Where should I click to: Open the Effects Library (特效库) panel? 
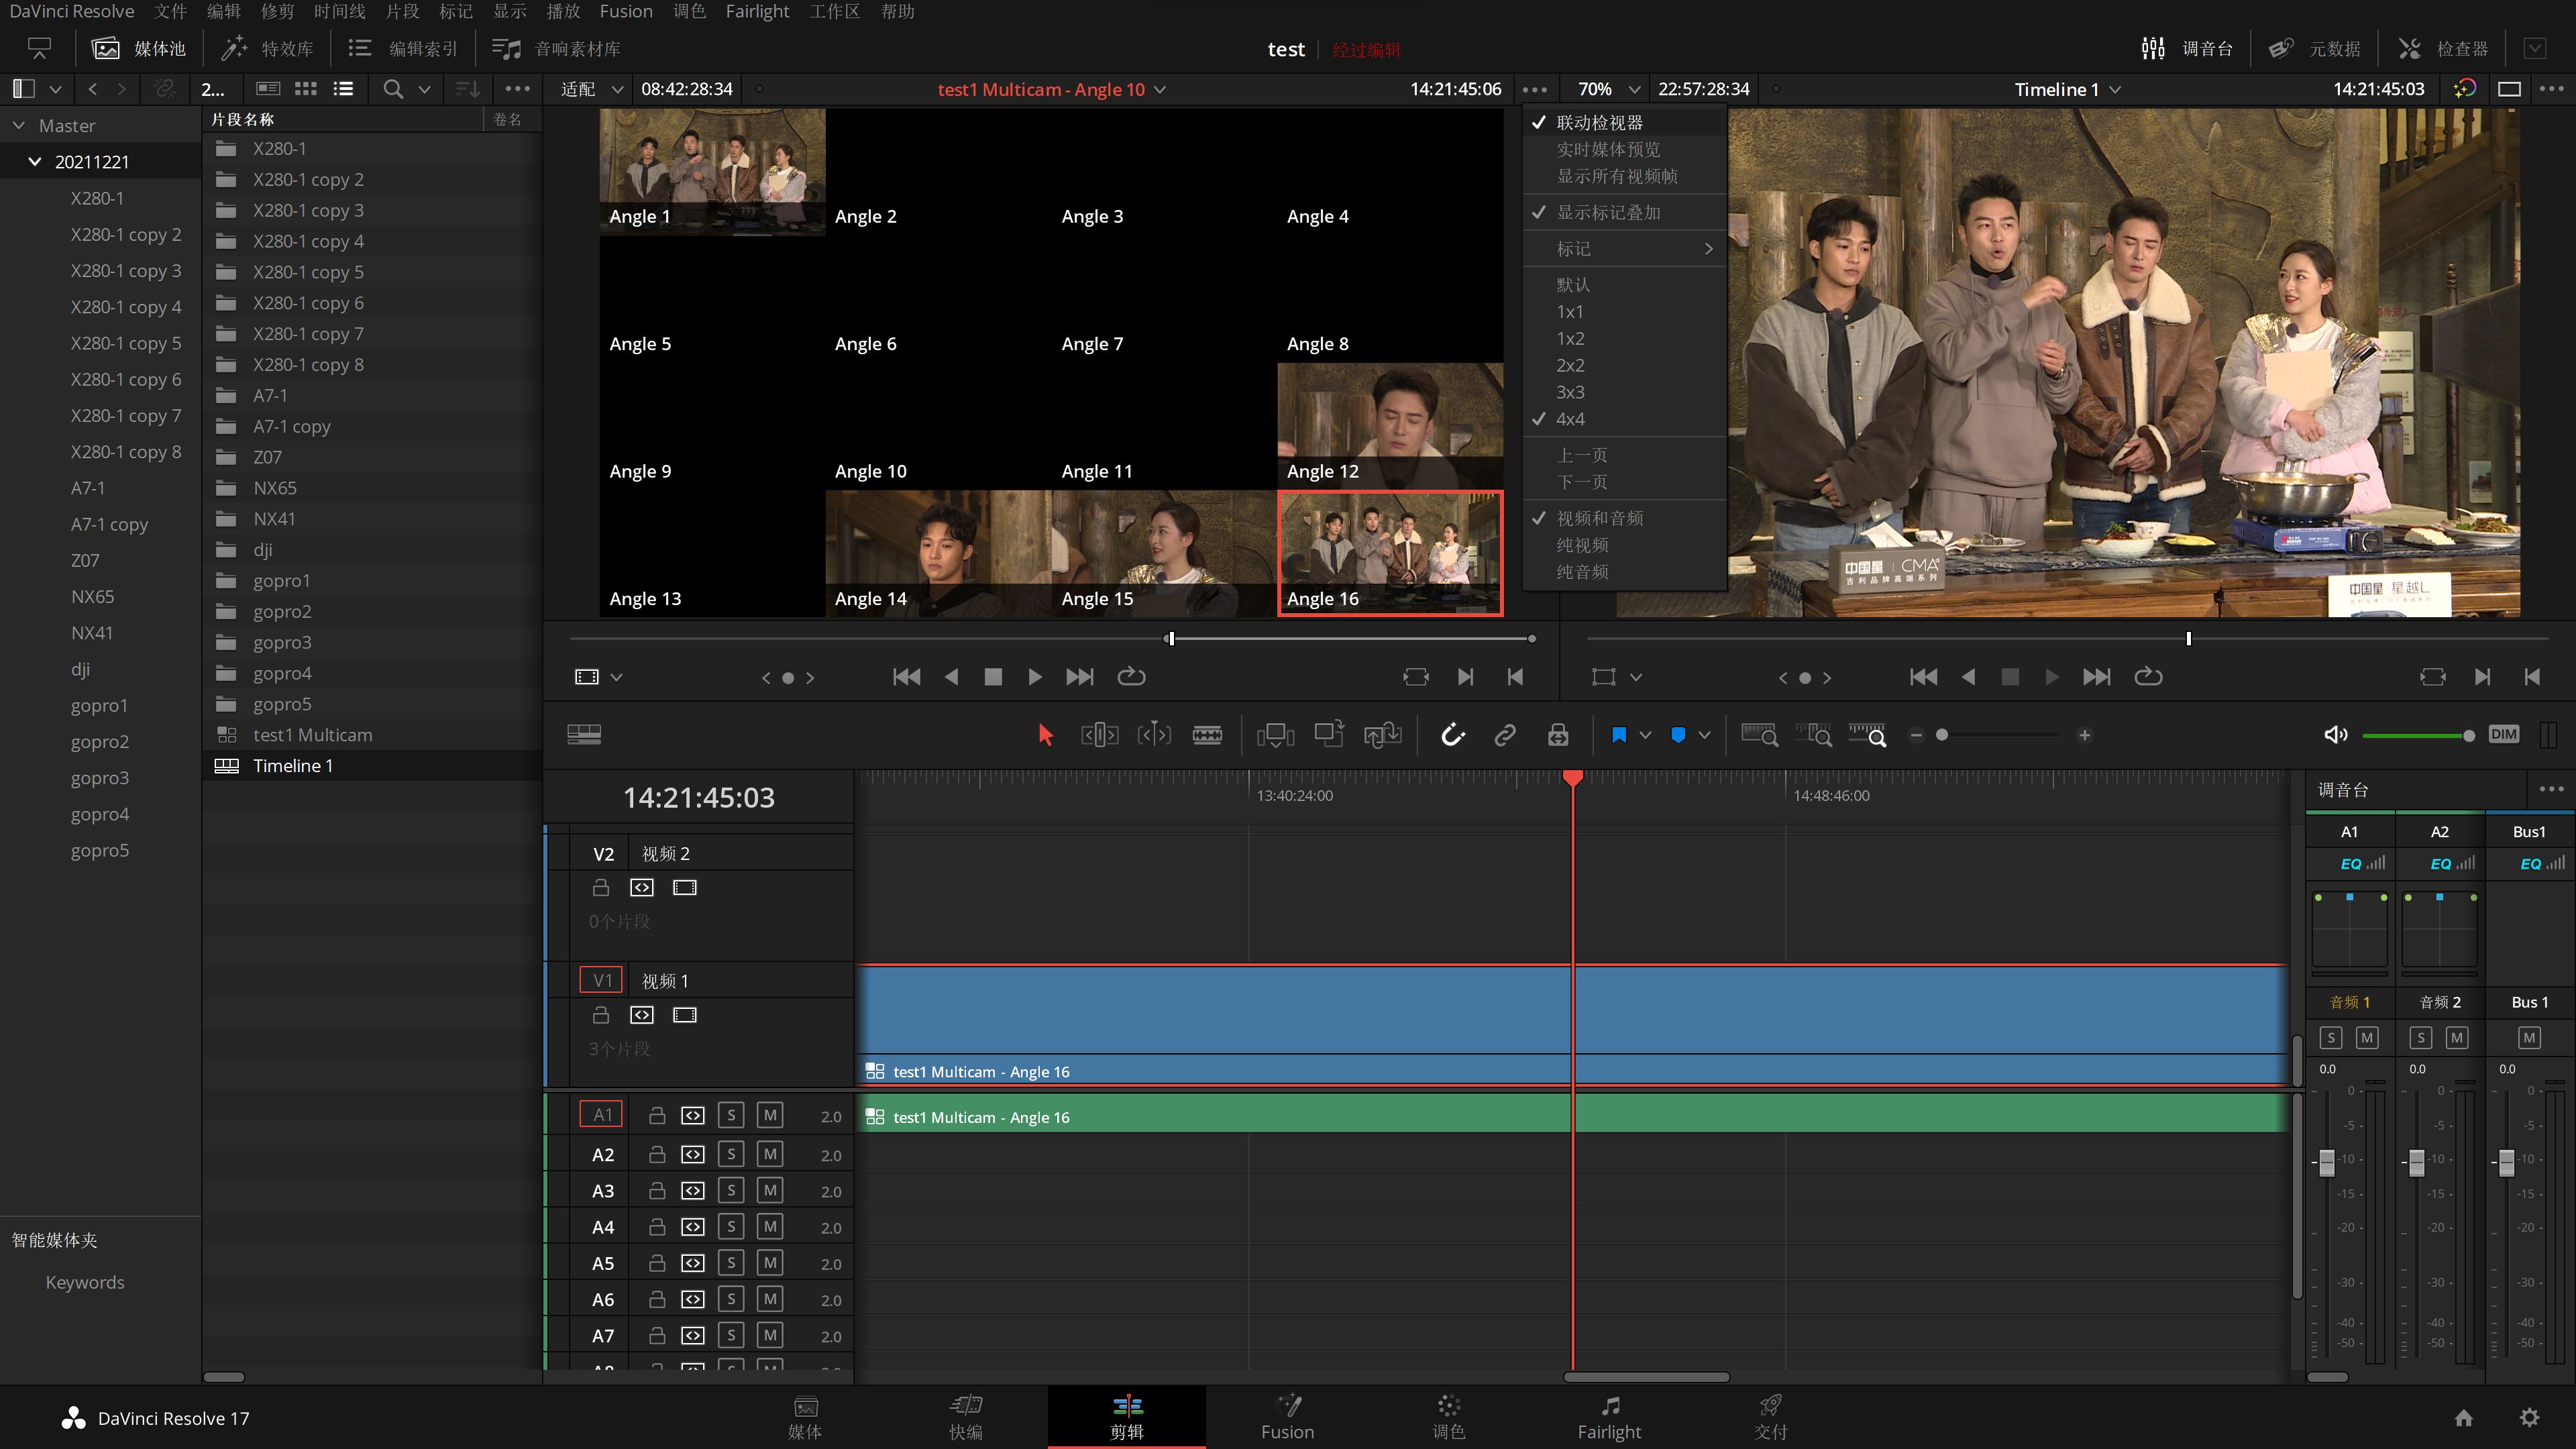(267, 48)
